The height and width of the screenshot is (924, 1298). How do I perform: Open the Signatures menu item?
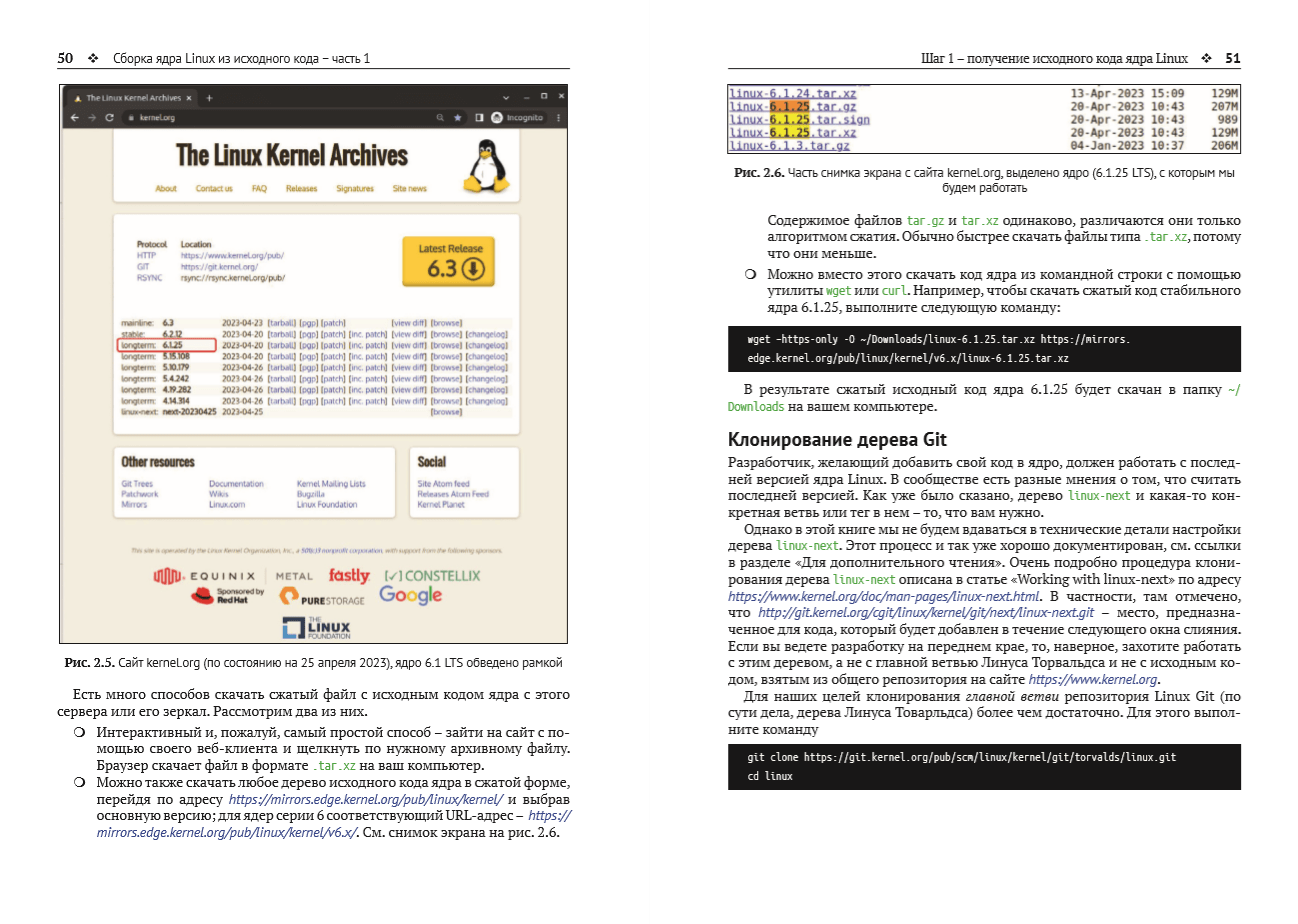click(x=354, y=189)
